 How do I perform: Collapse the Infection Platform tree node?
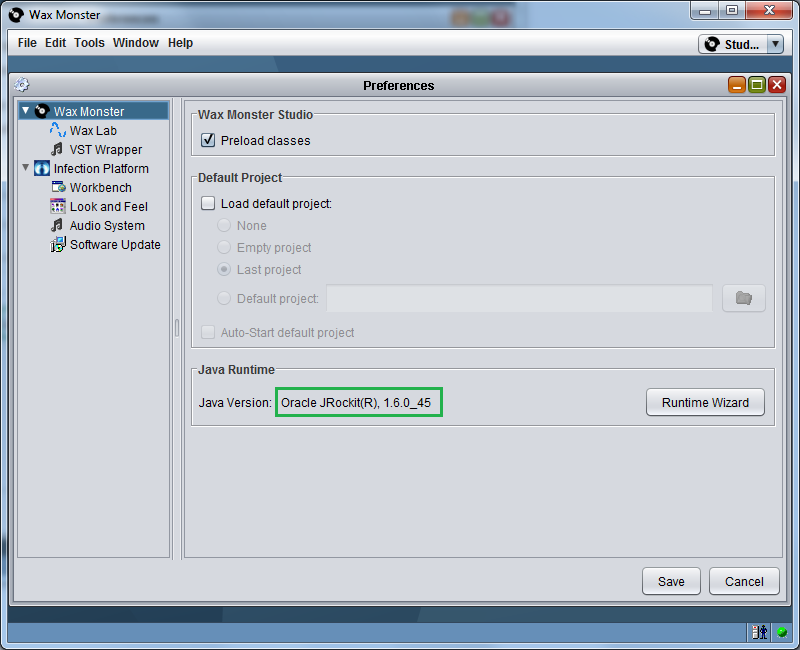[26, 168]
